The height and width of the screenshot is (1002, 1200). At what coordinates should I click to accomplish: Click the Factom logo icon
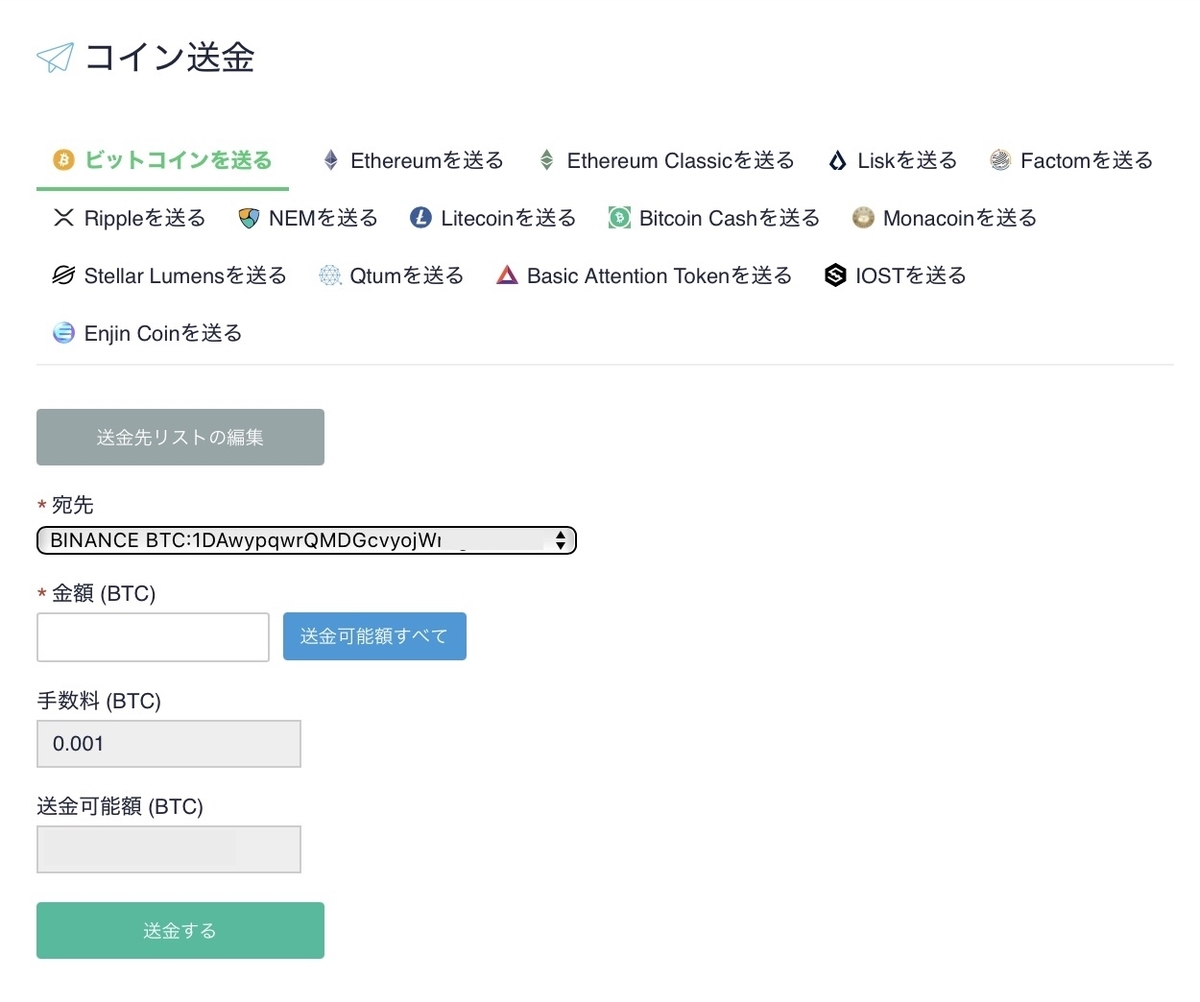tap(1001, 160)
